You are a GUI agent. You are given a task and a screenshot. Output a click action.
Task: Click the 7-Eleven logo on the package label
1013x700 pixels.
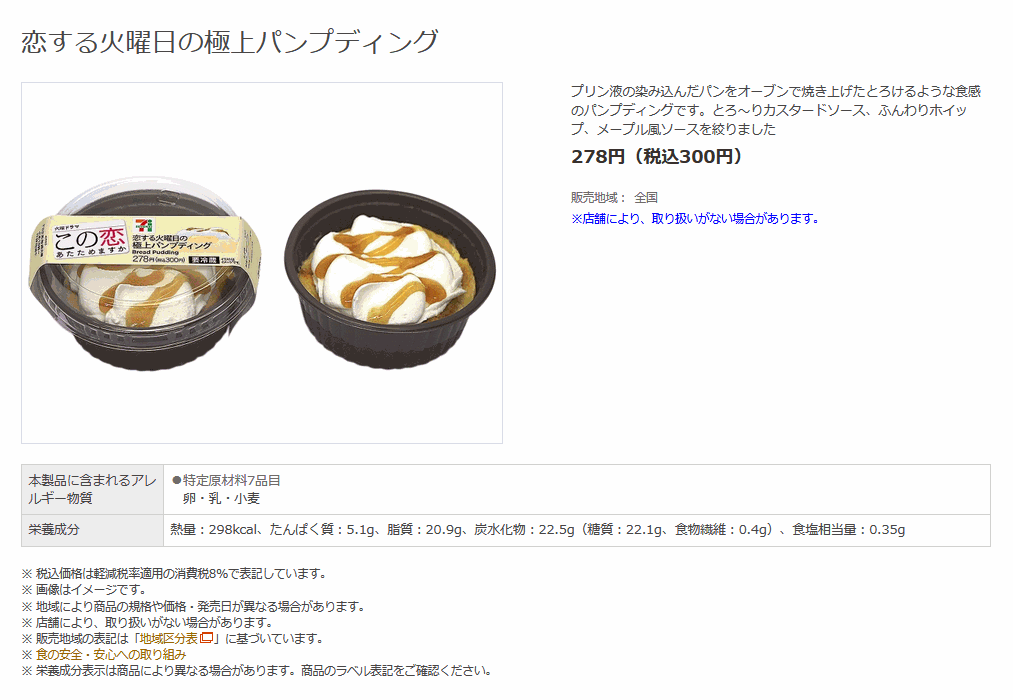145,225
